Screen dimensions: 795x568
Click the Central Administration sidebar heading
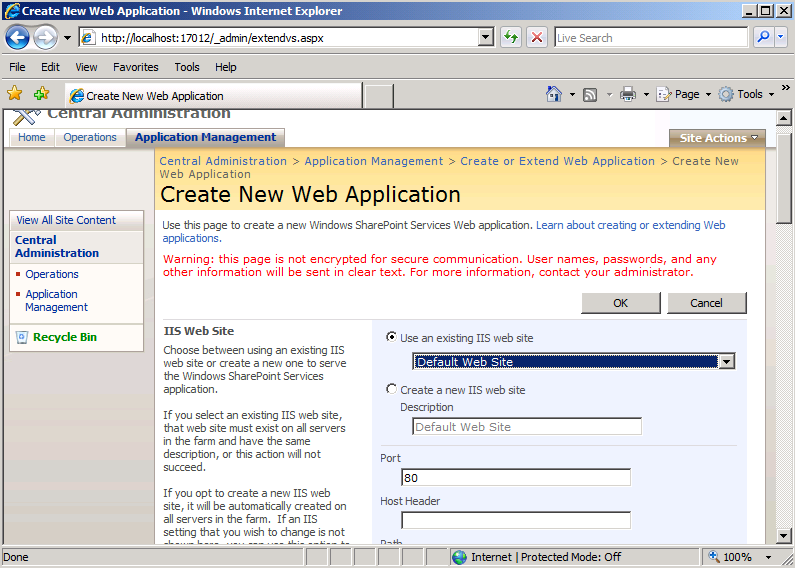57,246
